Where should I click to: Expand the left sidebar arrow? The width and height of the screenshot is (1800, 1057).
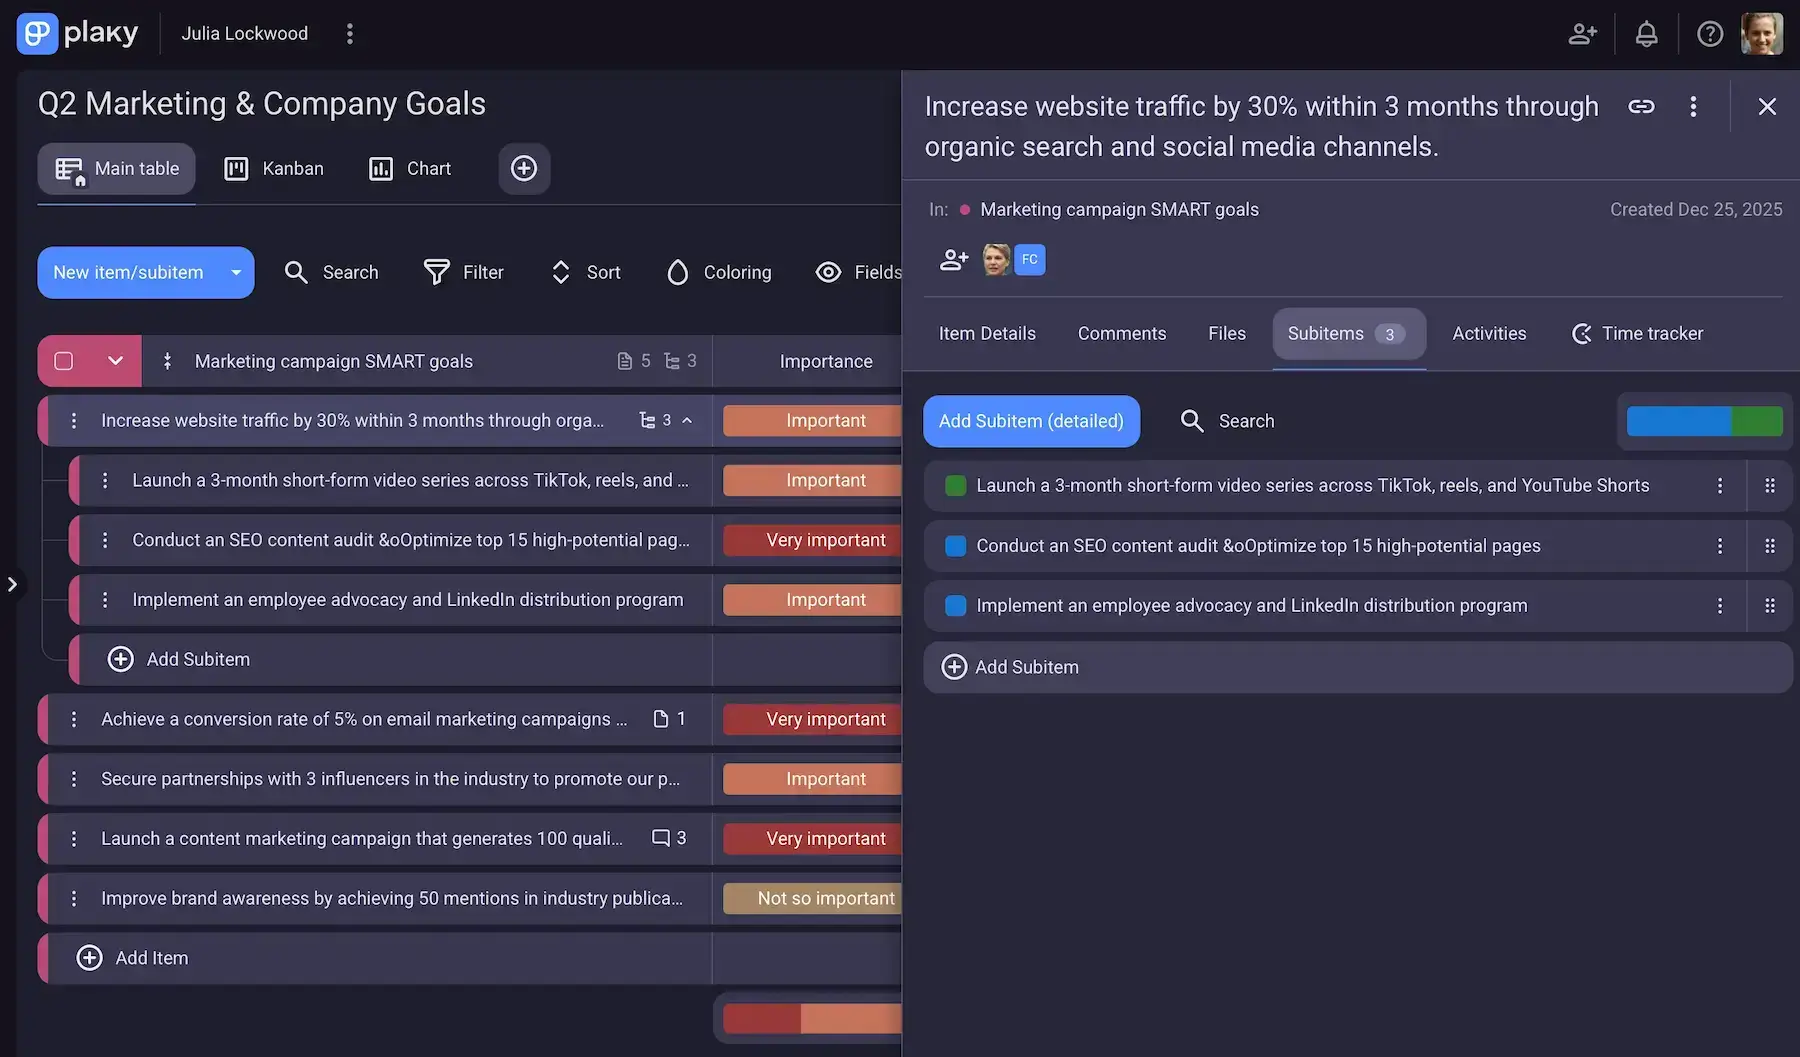tap(12, 584)
